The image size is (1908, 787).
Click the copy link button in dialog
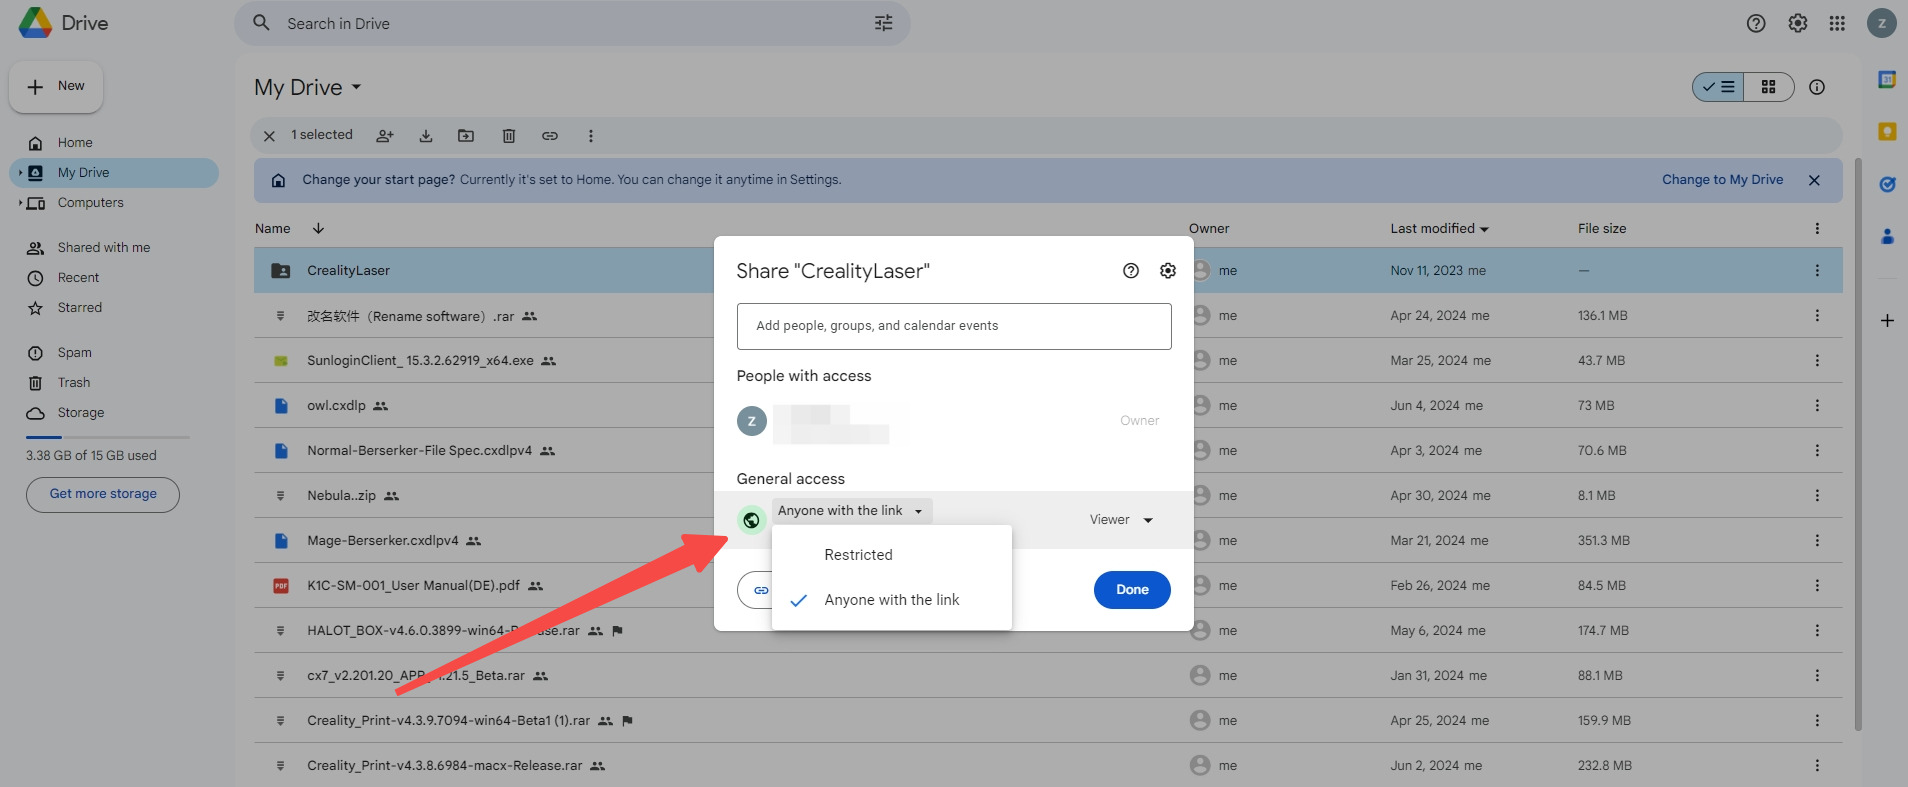tap(755, 590)
